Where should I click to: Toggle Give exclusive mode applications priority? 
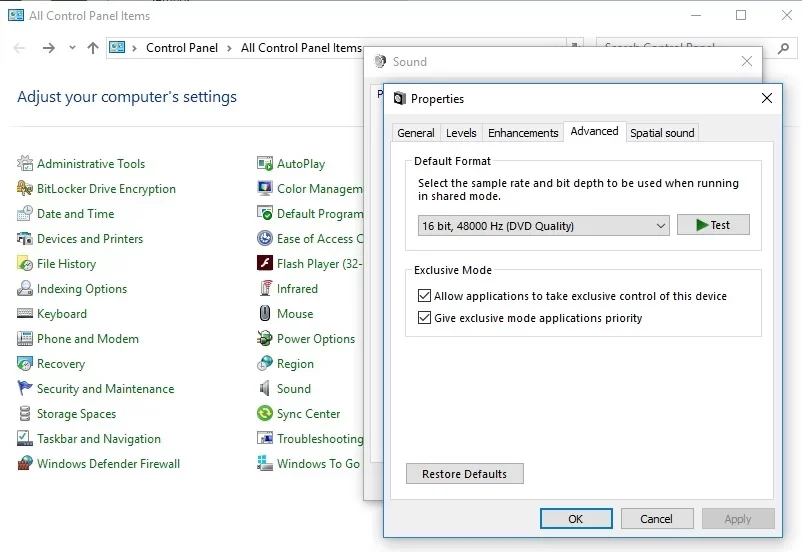click(425, 319)
